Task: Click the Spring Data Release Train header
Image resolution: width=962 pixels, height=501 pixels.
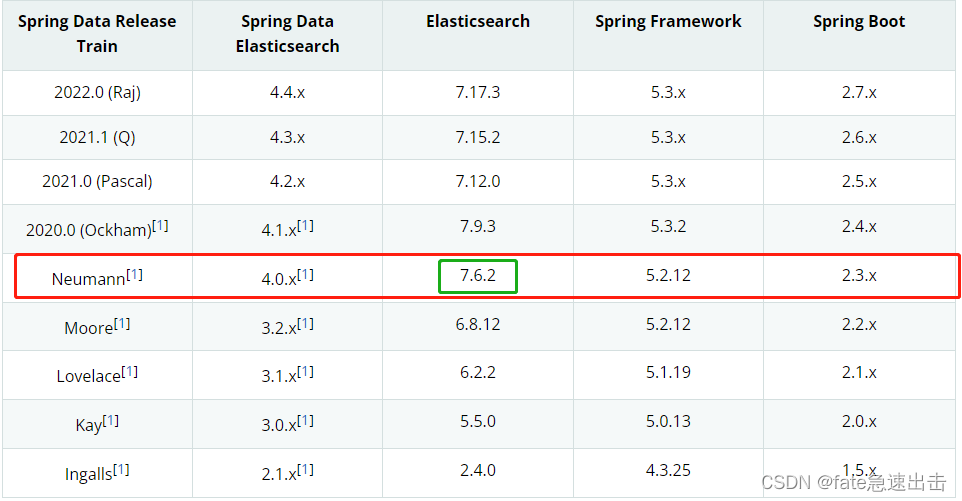Action: 97,34
